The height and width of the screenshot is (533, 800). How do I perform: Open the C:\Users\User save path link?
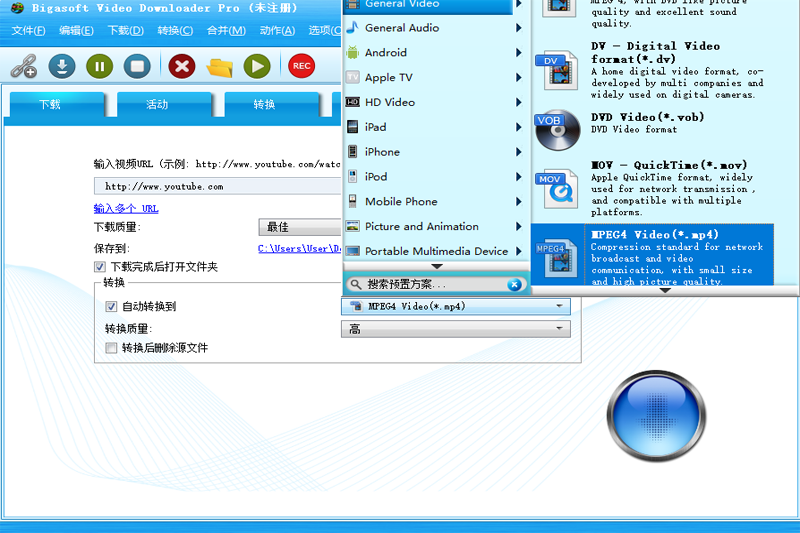pos(299,248)
